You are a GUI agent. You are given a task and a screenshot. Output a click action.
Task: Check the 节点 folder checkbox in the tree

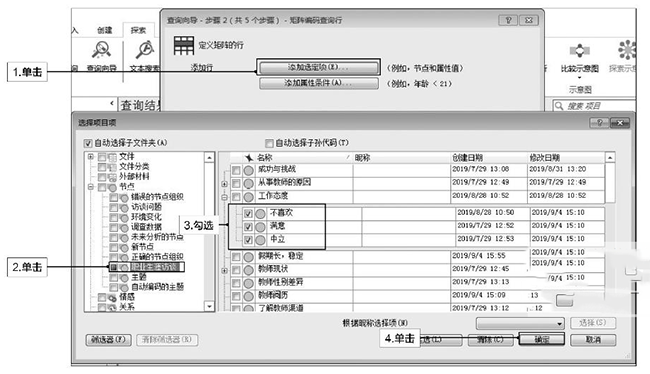point(102,187)
